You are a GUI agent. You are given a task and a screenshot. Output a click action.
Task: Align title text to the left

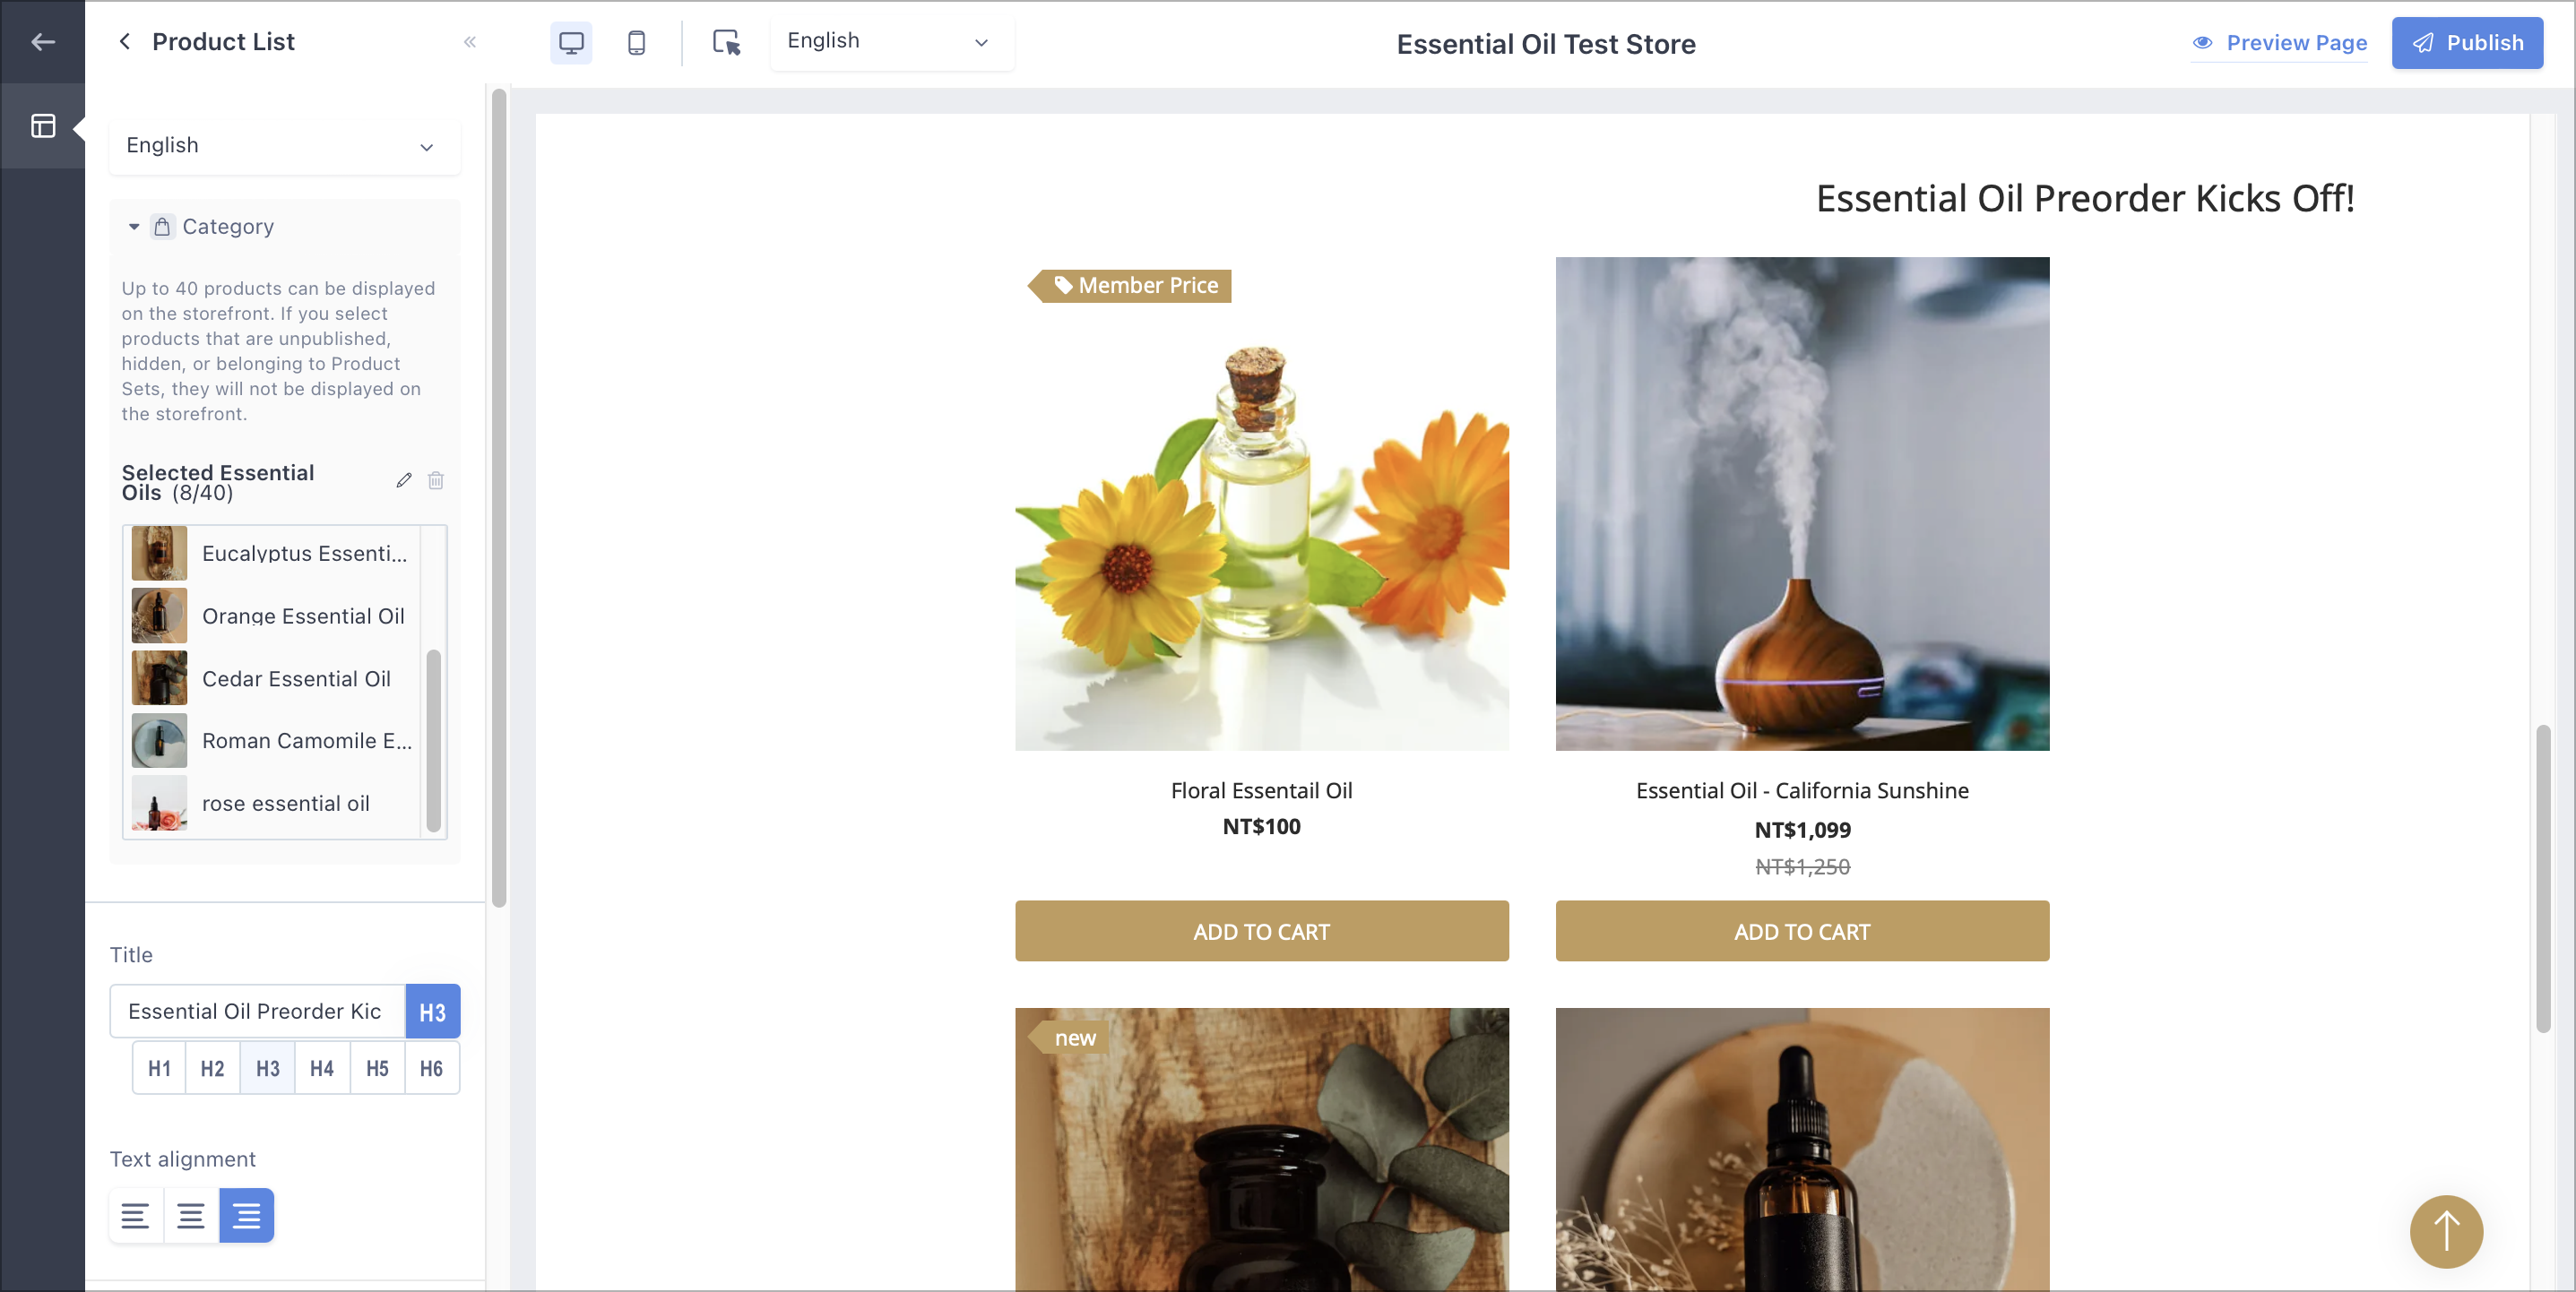[136, 1216]
